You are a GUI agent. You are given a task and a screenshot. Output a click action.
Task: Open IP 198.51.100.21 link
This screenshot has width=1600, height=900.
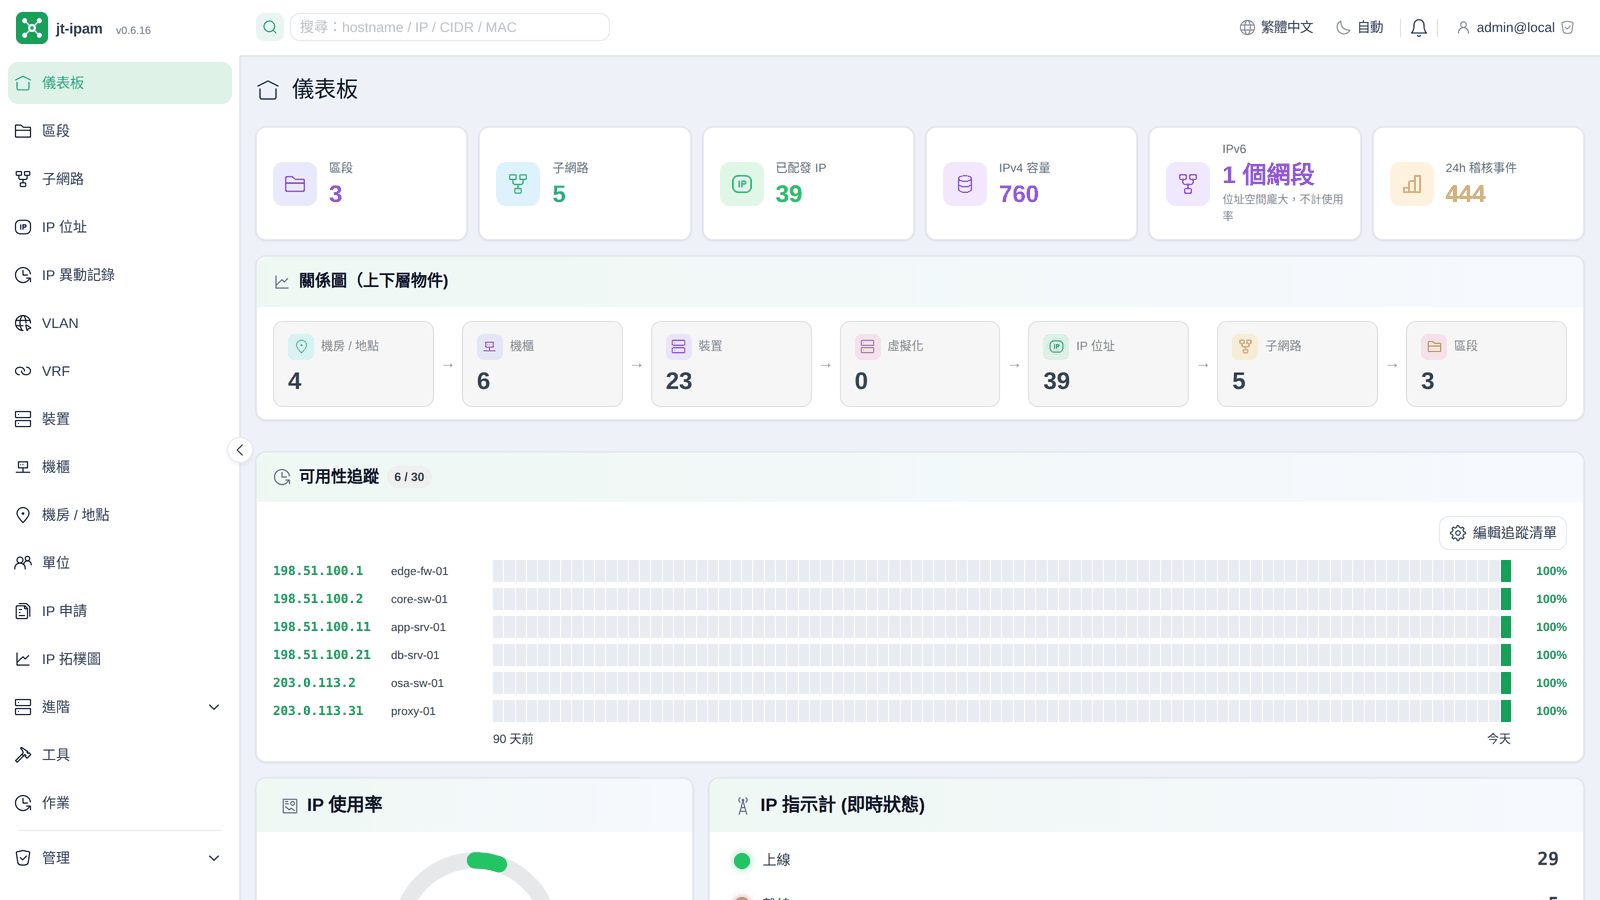point(322,655)
